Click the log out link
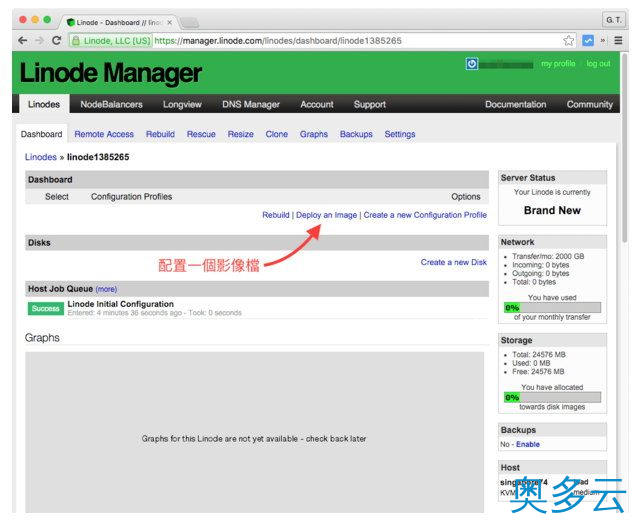The width and height of the screenshot is (637, 524). click(x=598, y=64)
